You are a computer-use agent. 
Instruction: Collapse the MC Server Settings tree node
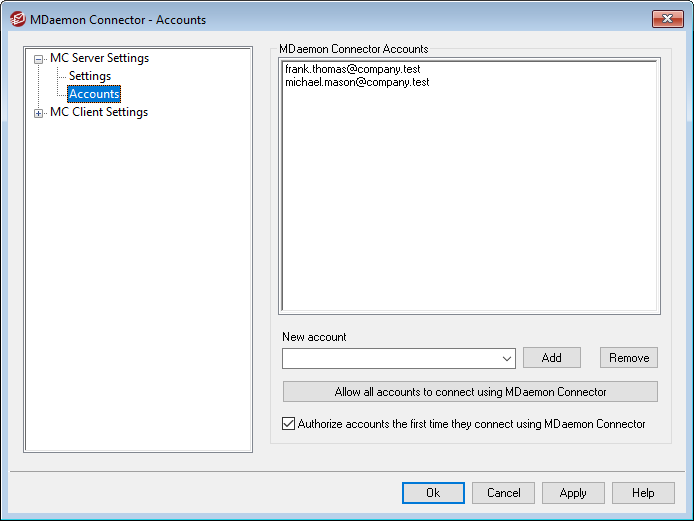pos(39,59)
